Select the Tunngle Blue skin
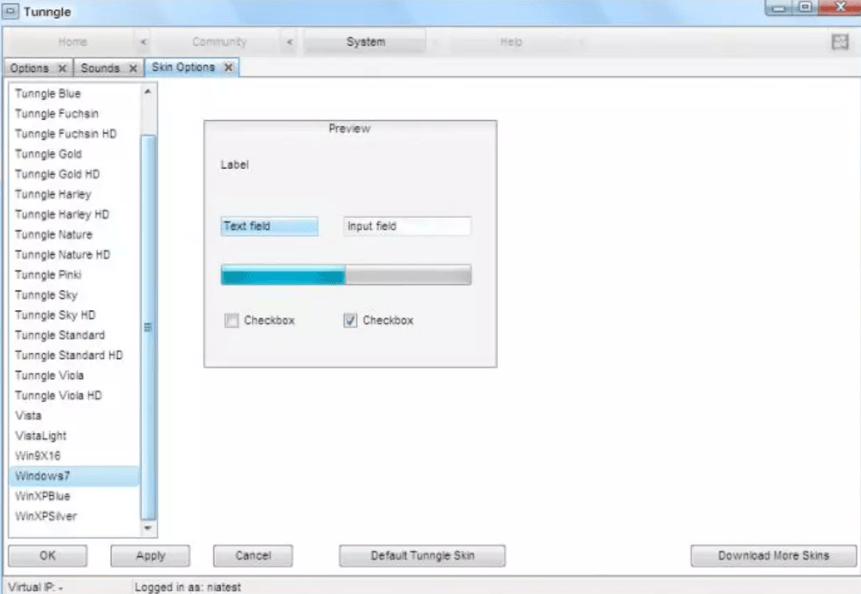The image size is (861, 594). 75,93
